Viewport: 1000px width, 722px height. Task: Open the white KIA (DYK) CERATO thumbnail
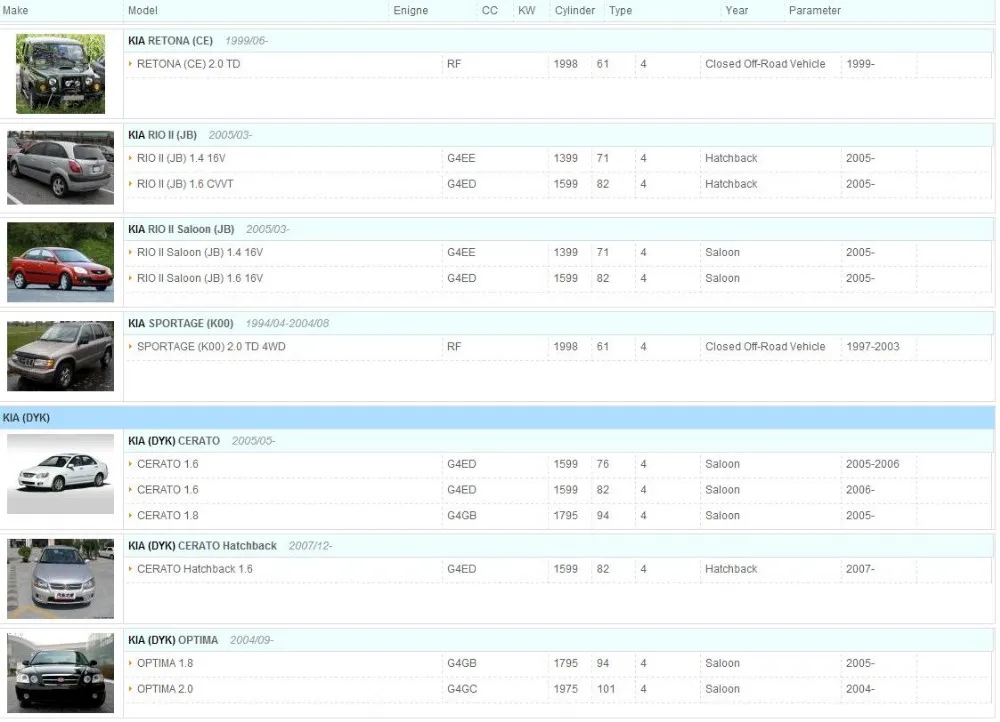pyautogui.click(x=61, y=474)
